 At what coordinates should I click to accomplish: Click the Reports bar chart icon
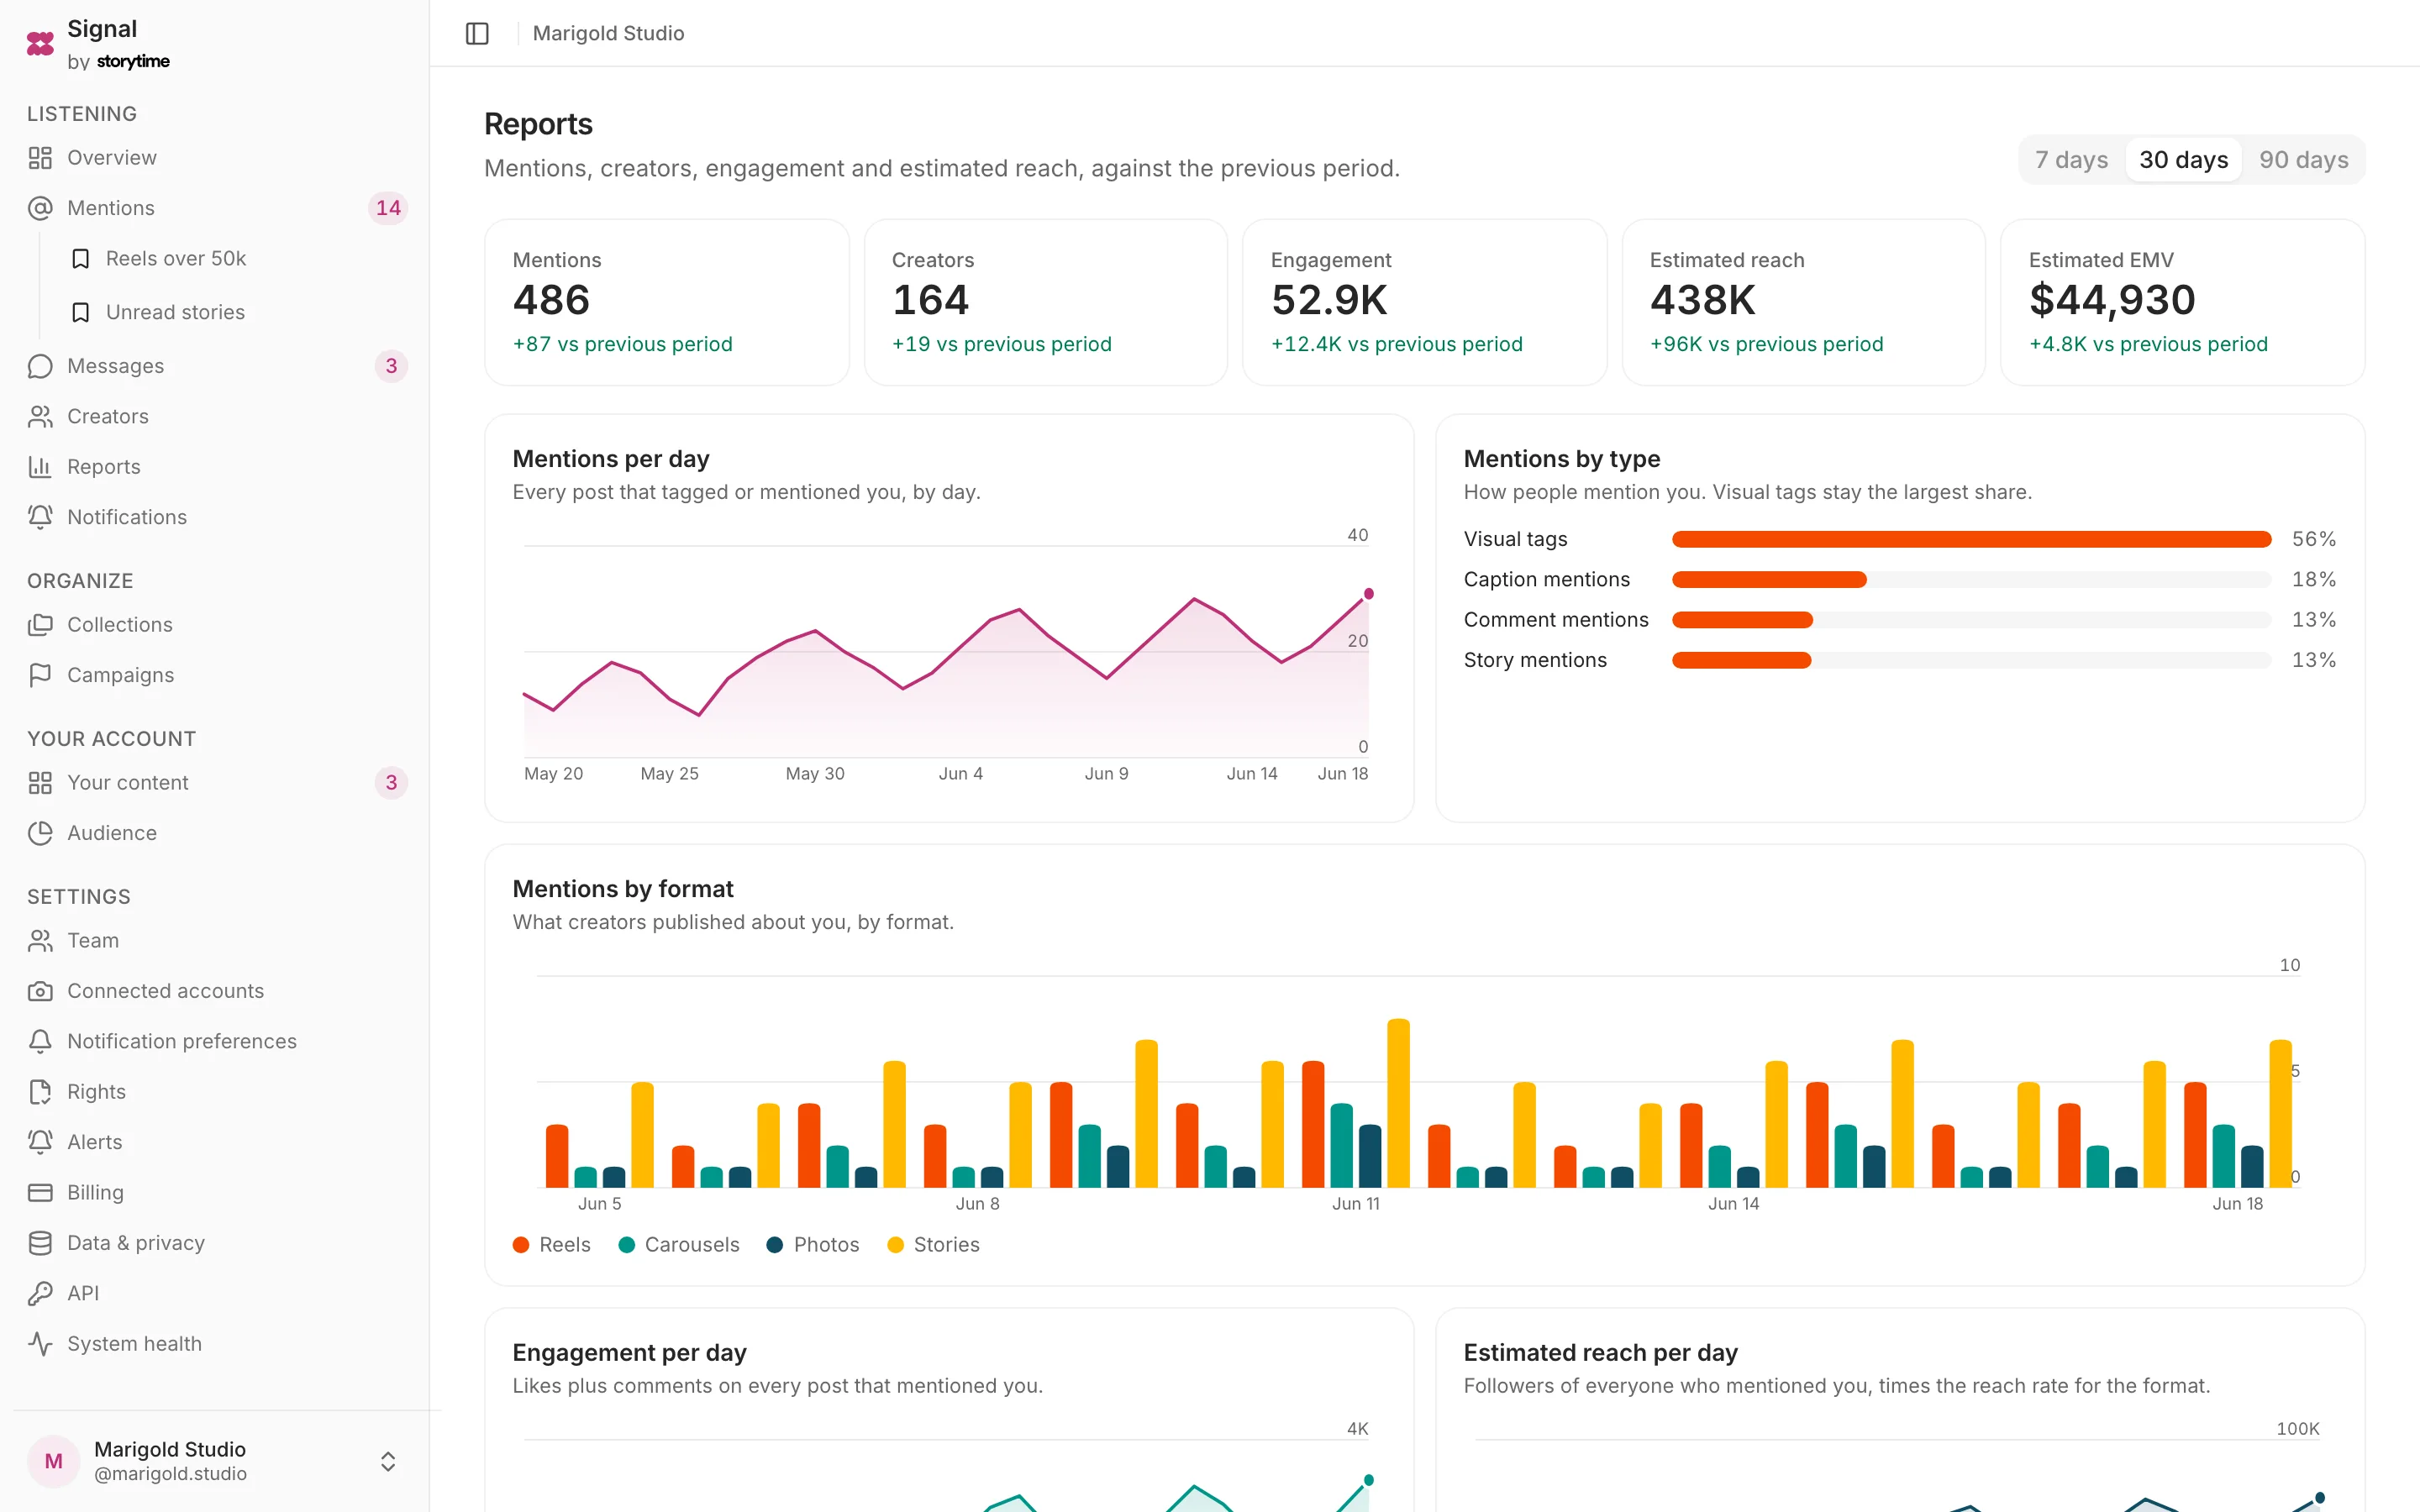(x=40, y=467)
